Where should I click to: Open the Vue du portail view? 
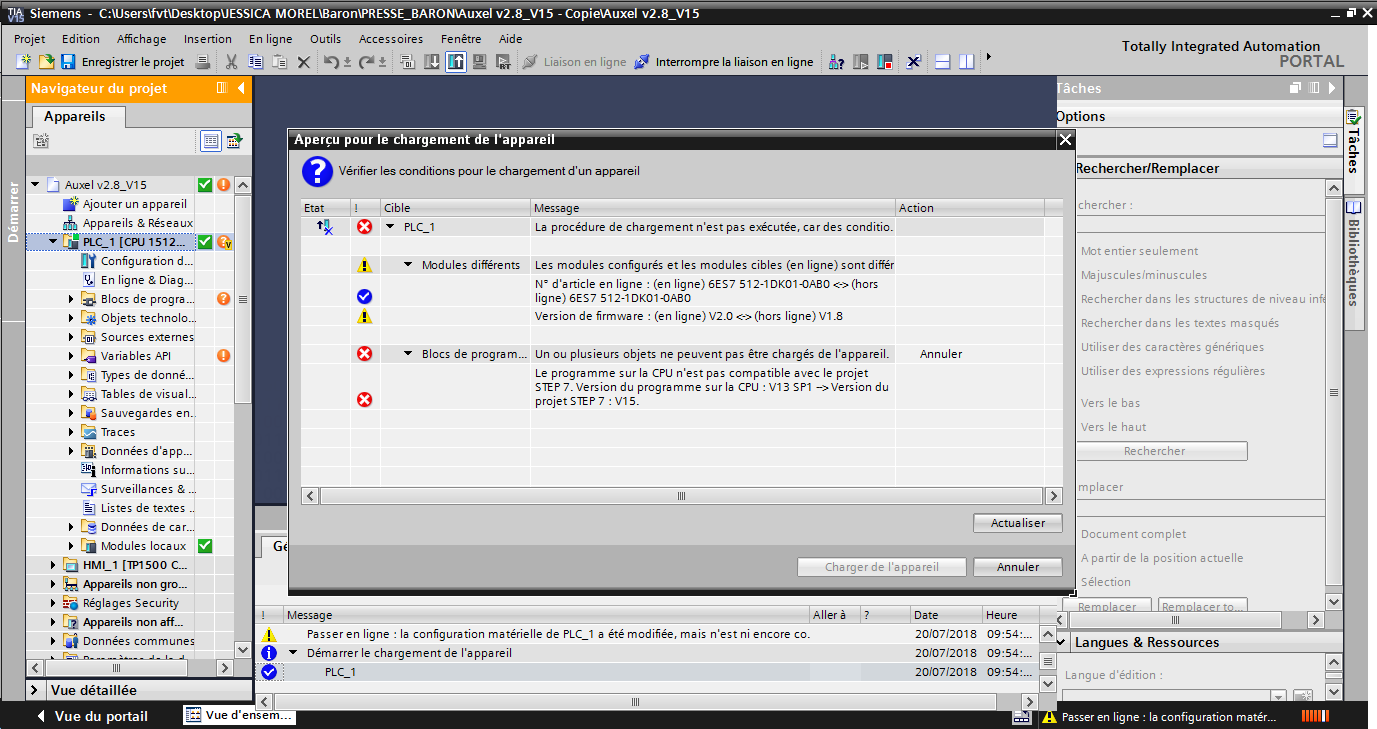click(x=100, y=716)
